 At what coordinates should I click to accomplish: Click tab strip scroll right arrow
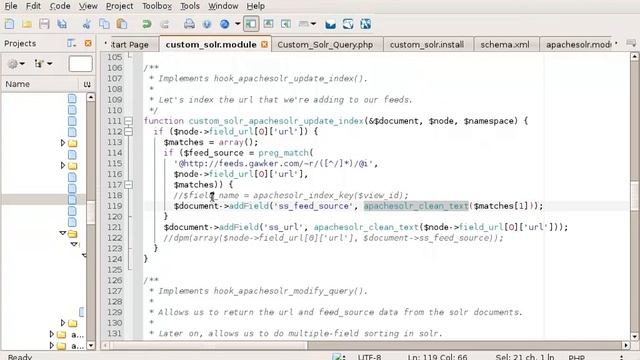(616, 43)
